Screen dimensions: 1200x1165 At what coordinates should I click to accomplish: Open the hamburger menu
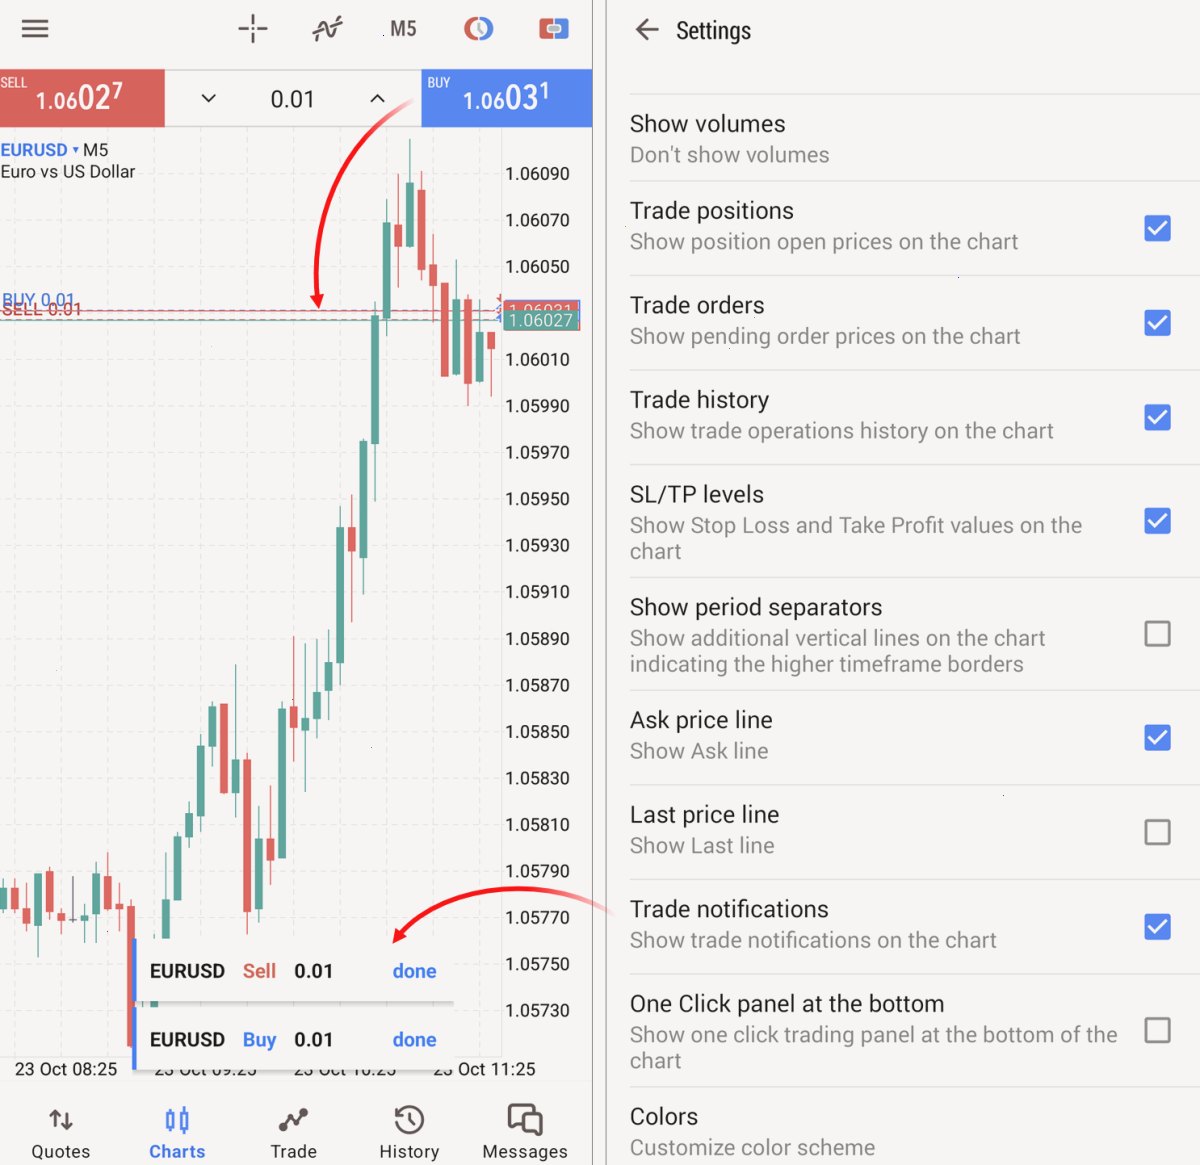point(35,29)
